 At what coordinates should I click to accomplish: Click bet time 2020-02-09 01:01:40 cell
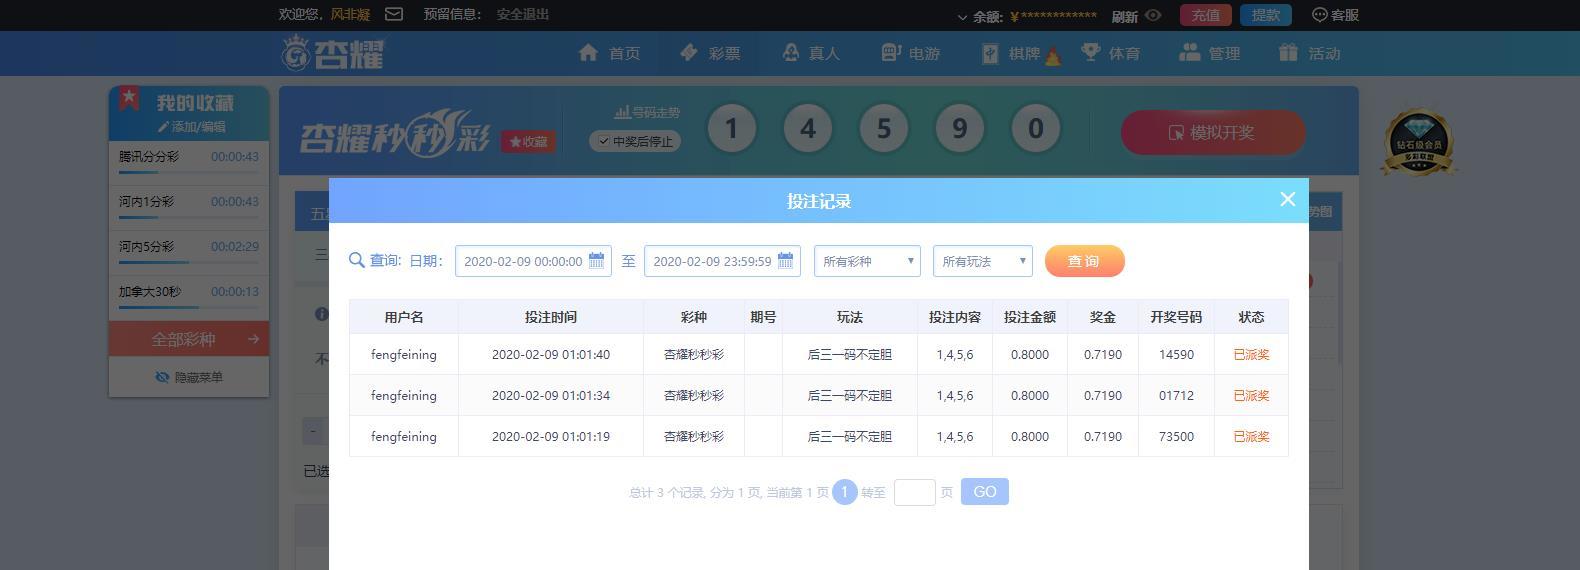tap(551, 354)
